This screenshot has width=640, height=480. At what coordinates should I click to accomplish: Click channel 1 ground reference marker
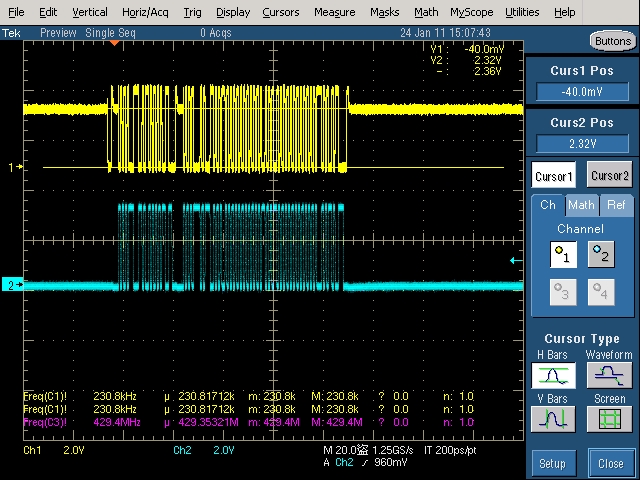click(16, 167)
